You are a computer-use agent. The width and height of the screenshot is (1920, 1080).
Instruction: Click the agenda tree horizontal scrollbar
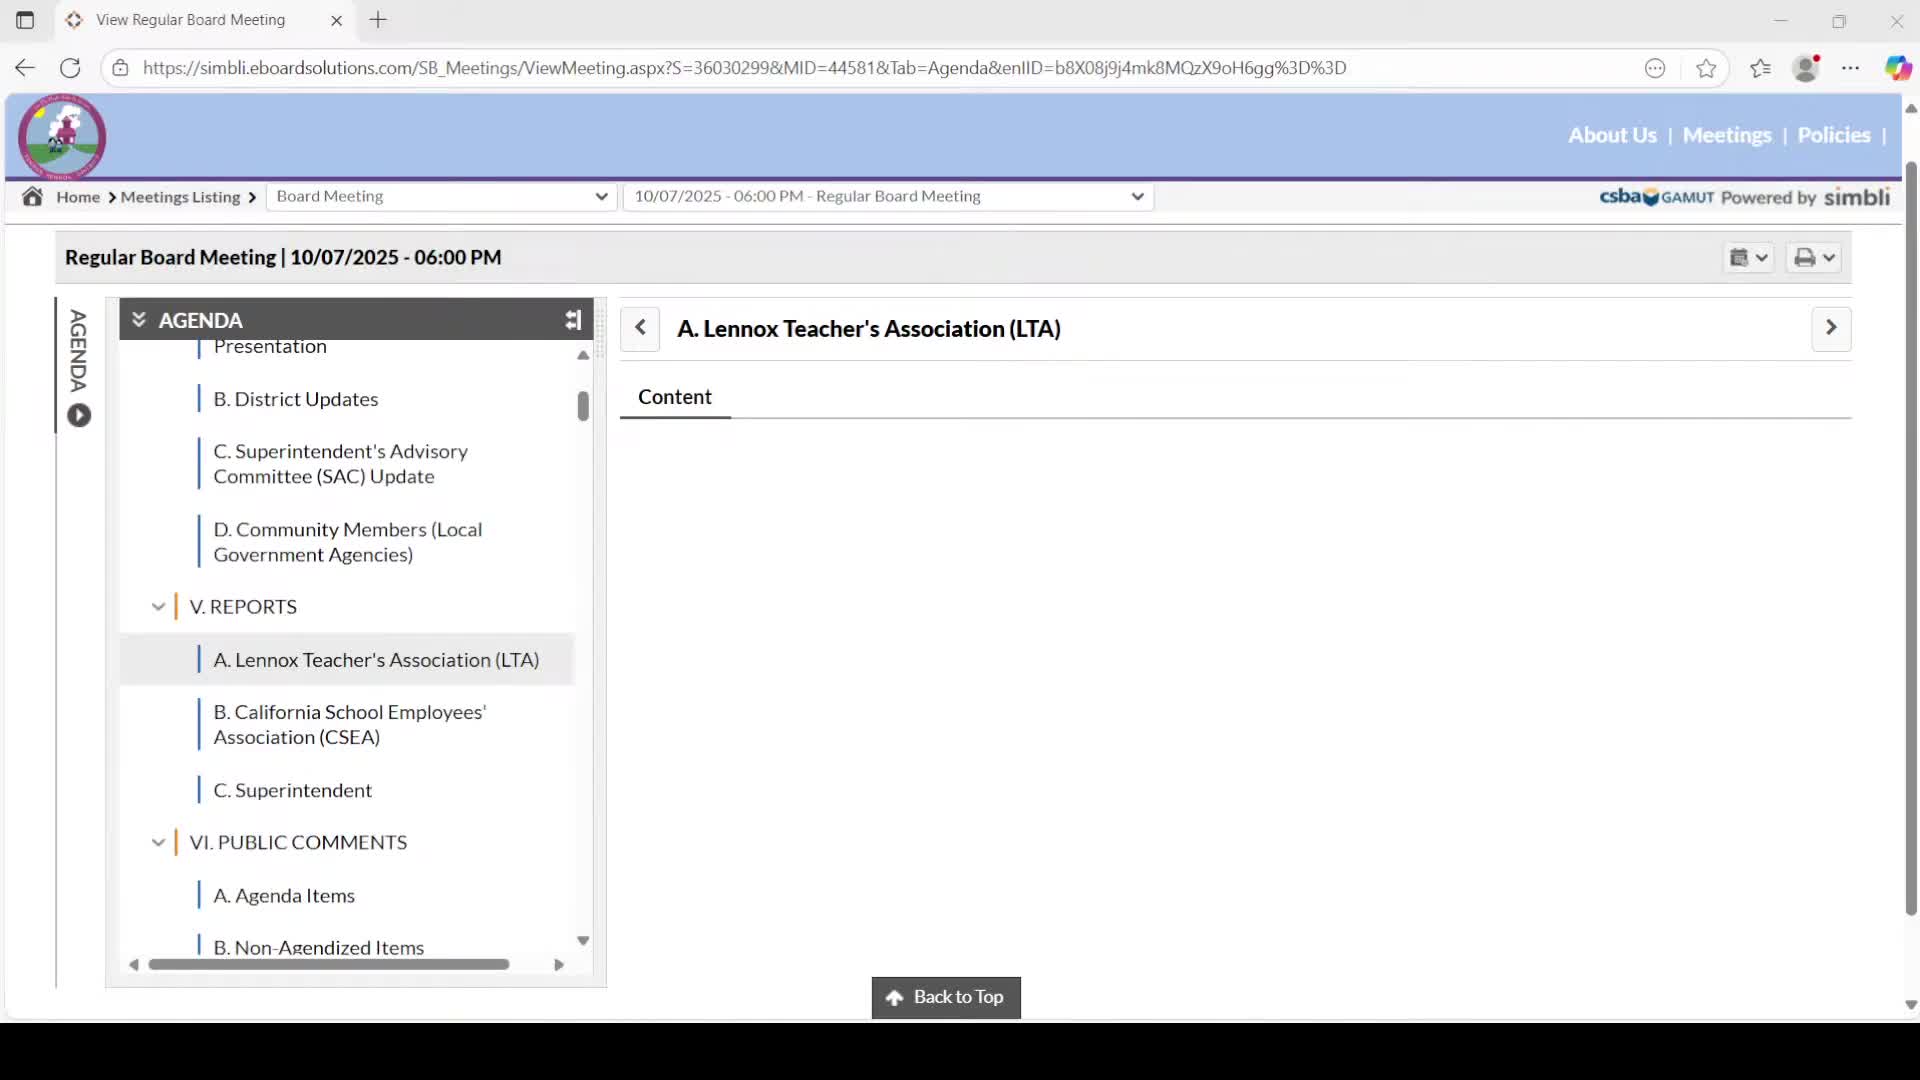(329, 964)
